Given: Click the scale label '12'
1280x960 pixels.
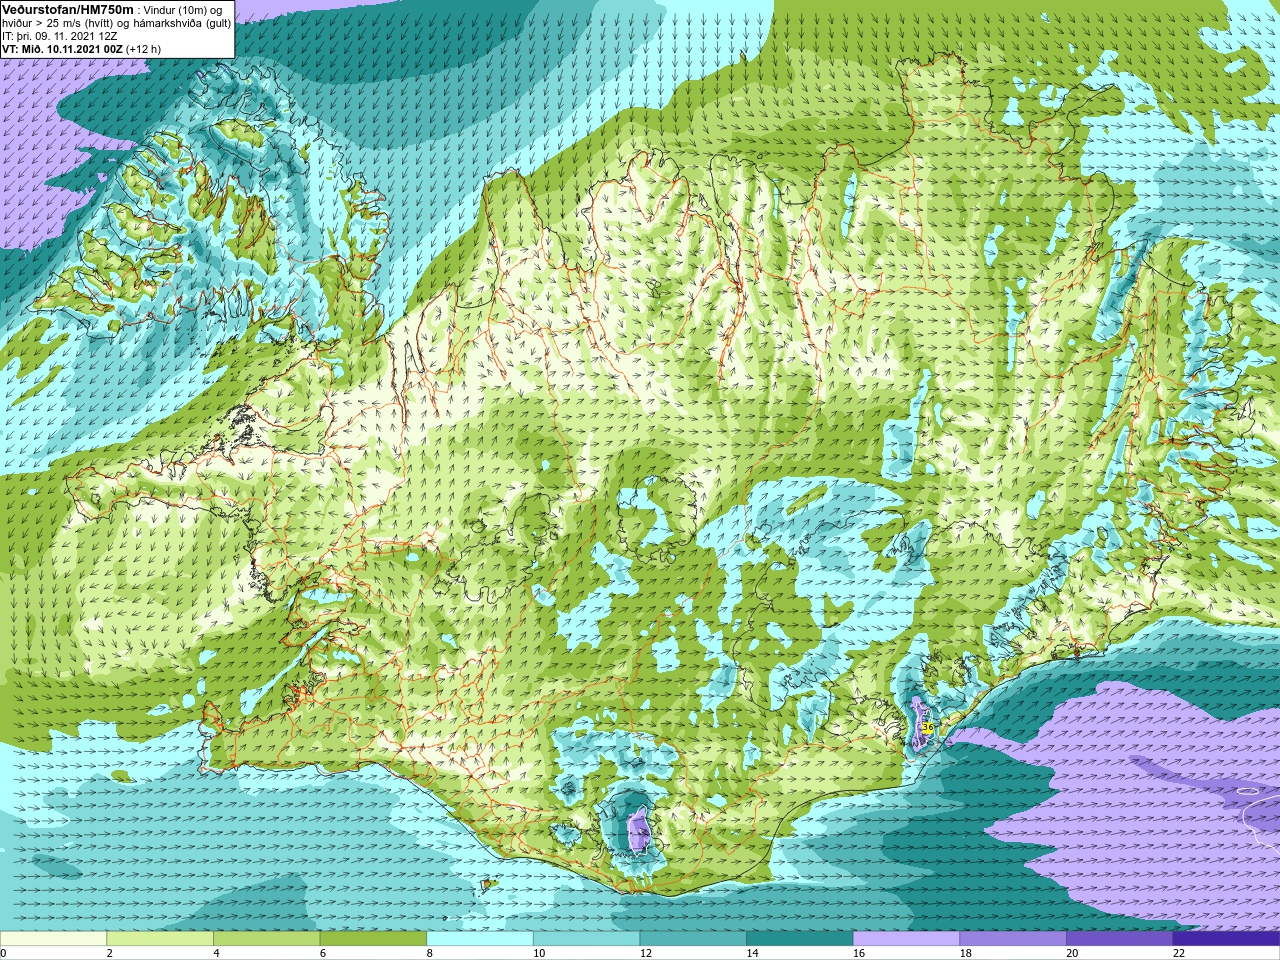Looking at the screenshot, I should coord(647,953).
